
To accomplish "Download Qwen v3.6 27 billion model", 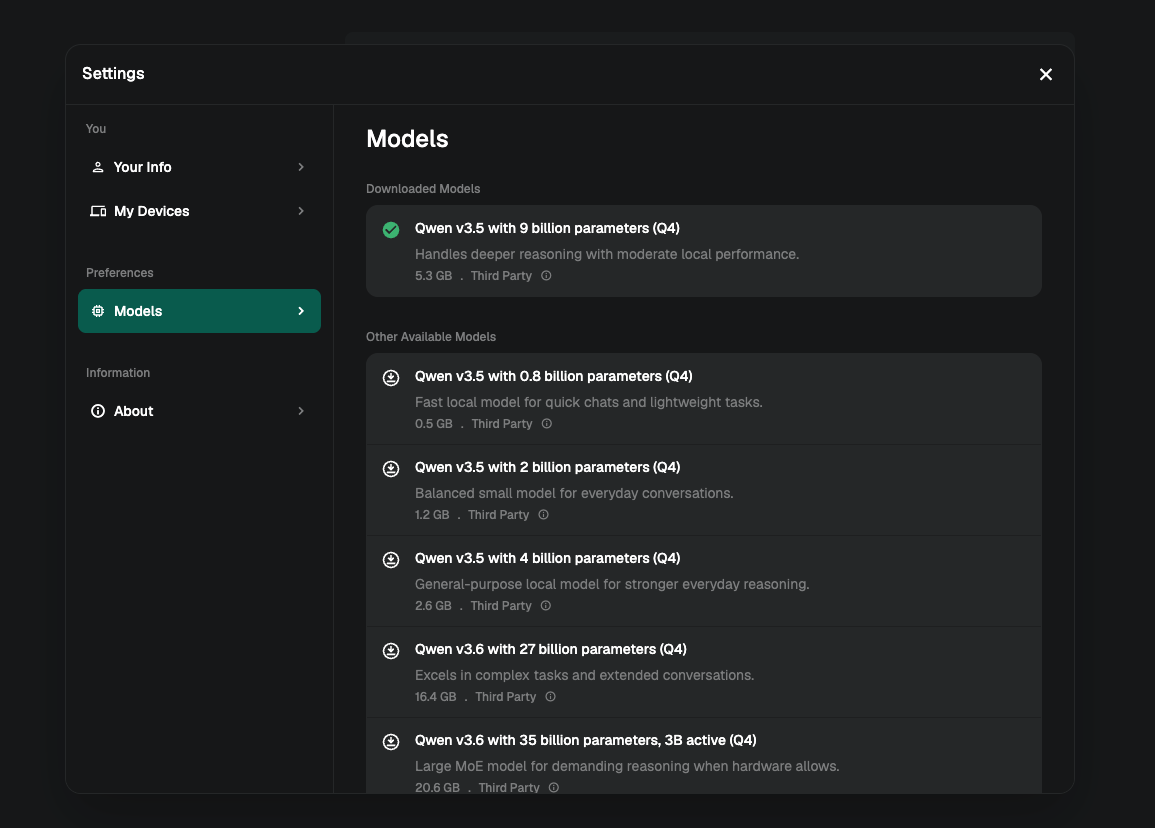I will click(391, 650).
